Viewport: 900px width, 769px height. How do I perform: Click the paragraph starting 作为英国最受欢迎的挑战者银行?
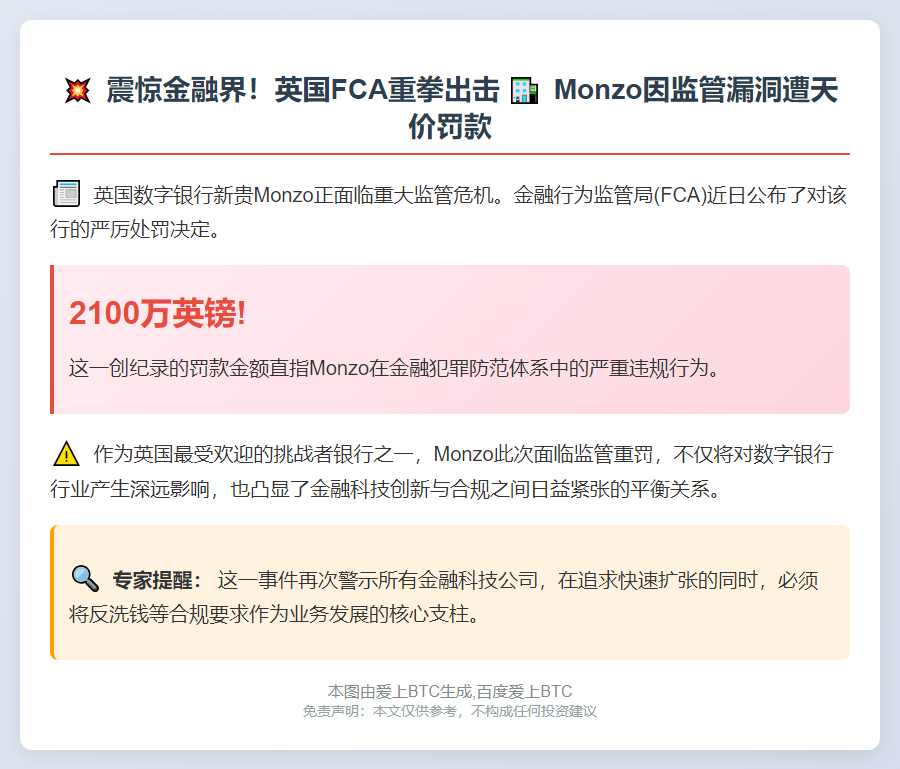pos(442,471)
